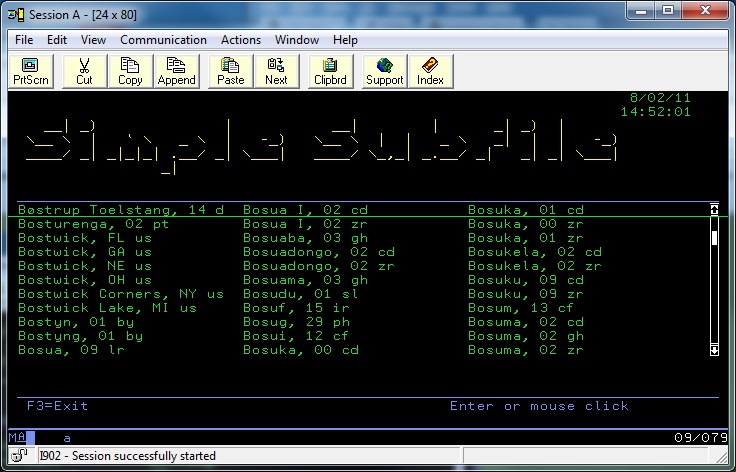The height and width of the screenshot is (472, 736).
Task: Select entry Bosui, 12 cf
Action: tap(297, 336)
